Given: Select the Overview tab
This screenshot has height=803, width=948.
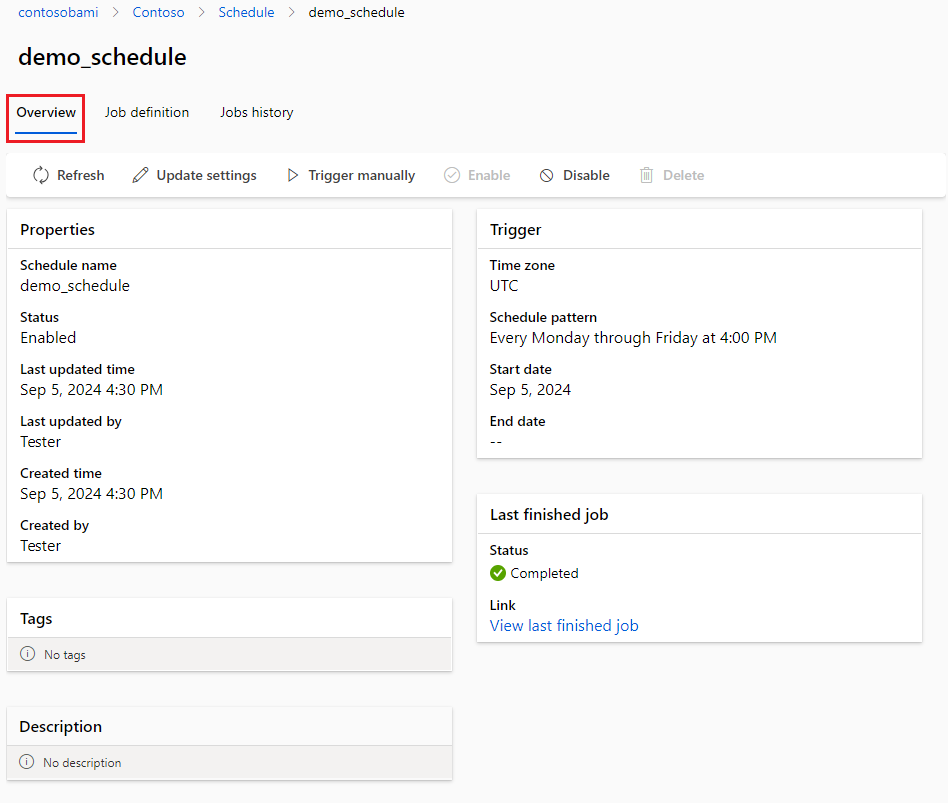Looking at the screenshot, I should [x=46, y=113].
